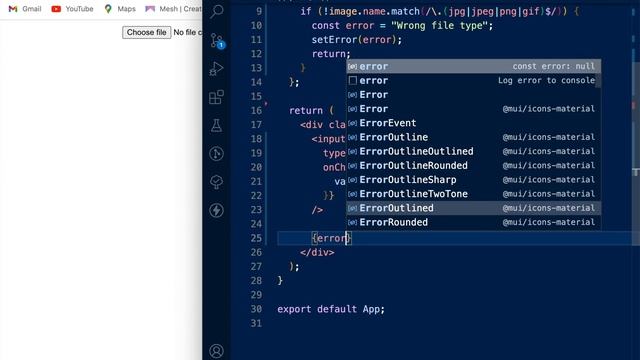This screenshot has width=640, height=360.
Task: Open the Search view in activity bar
Action: (216, 11)
